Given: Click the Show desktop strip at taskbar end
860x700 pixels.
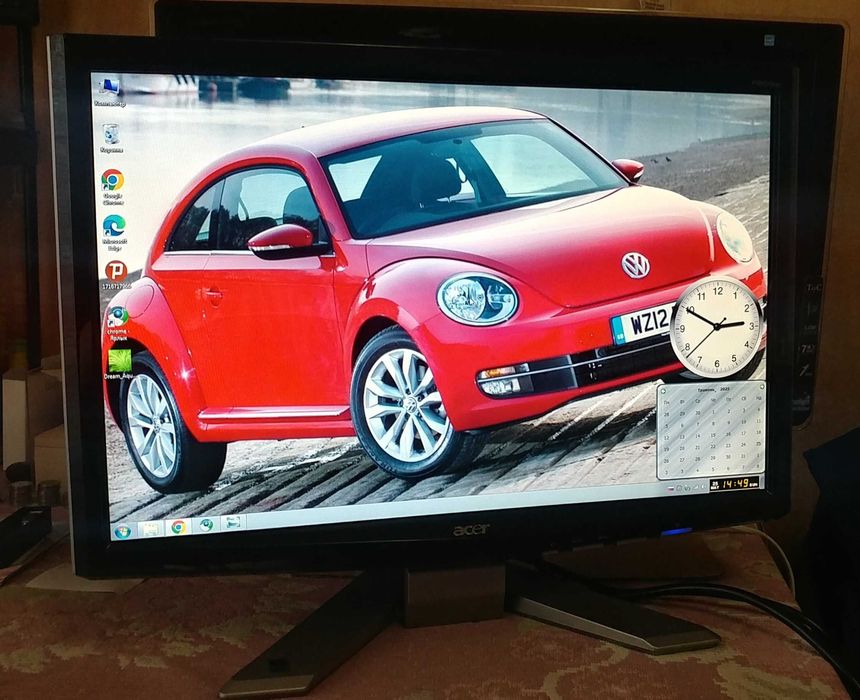Looking at the screenshot, I should [x=762, y=482].
